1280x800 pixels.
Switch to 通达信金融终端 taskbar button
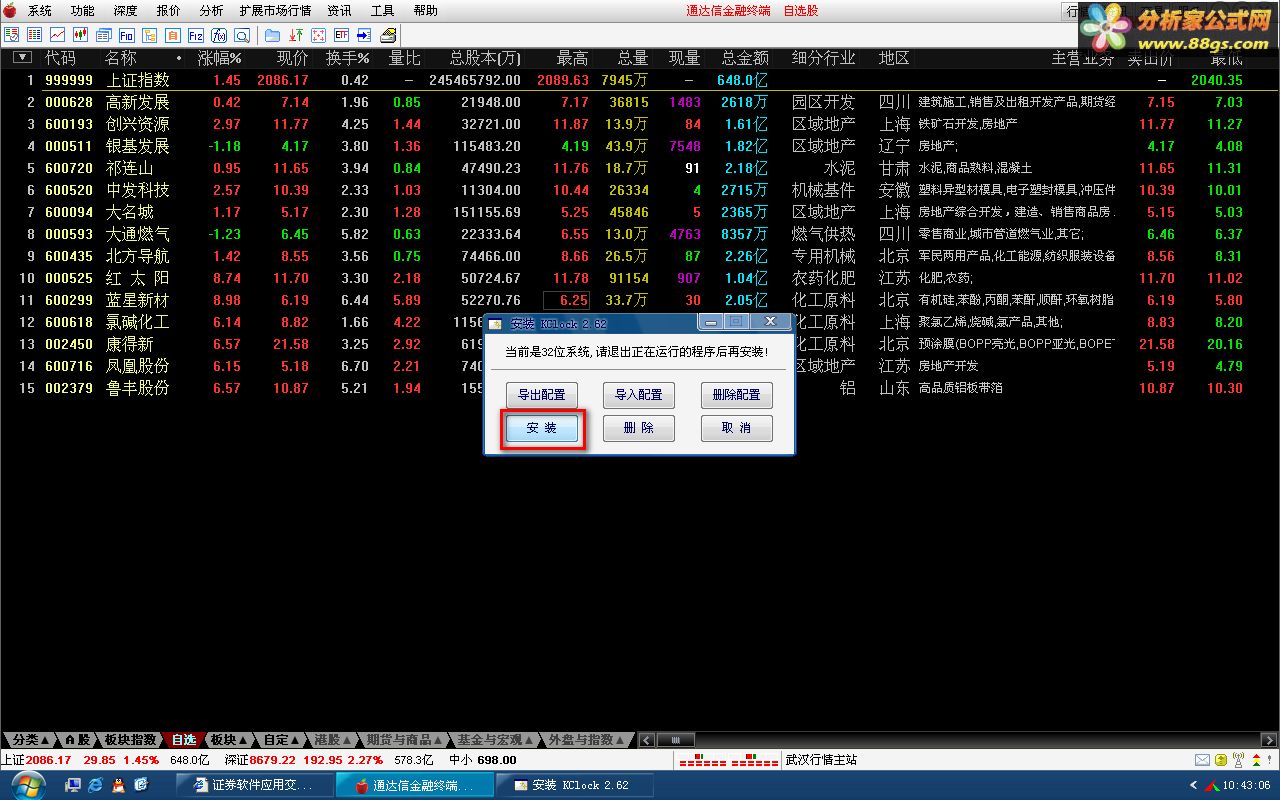pyautogui.click(x=414, y=785)
